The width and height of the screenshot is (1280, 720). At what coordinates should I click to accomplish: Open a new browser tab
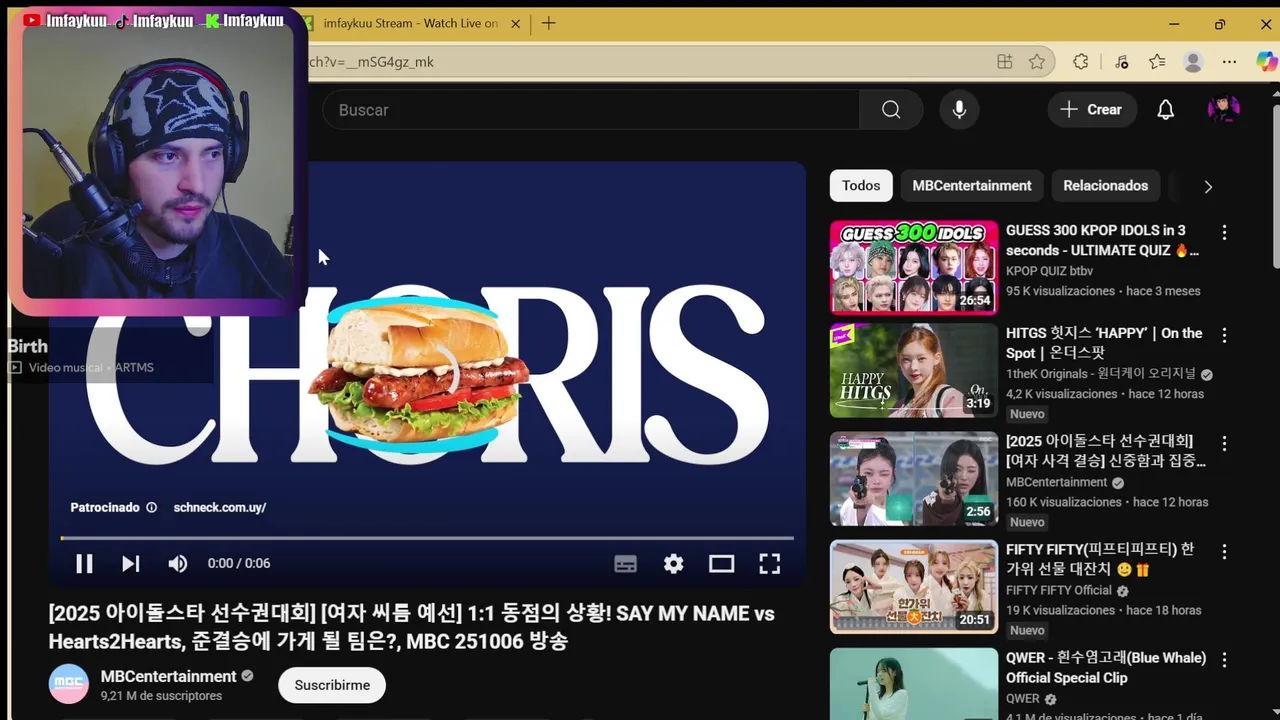coord(548,23)
